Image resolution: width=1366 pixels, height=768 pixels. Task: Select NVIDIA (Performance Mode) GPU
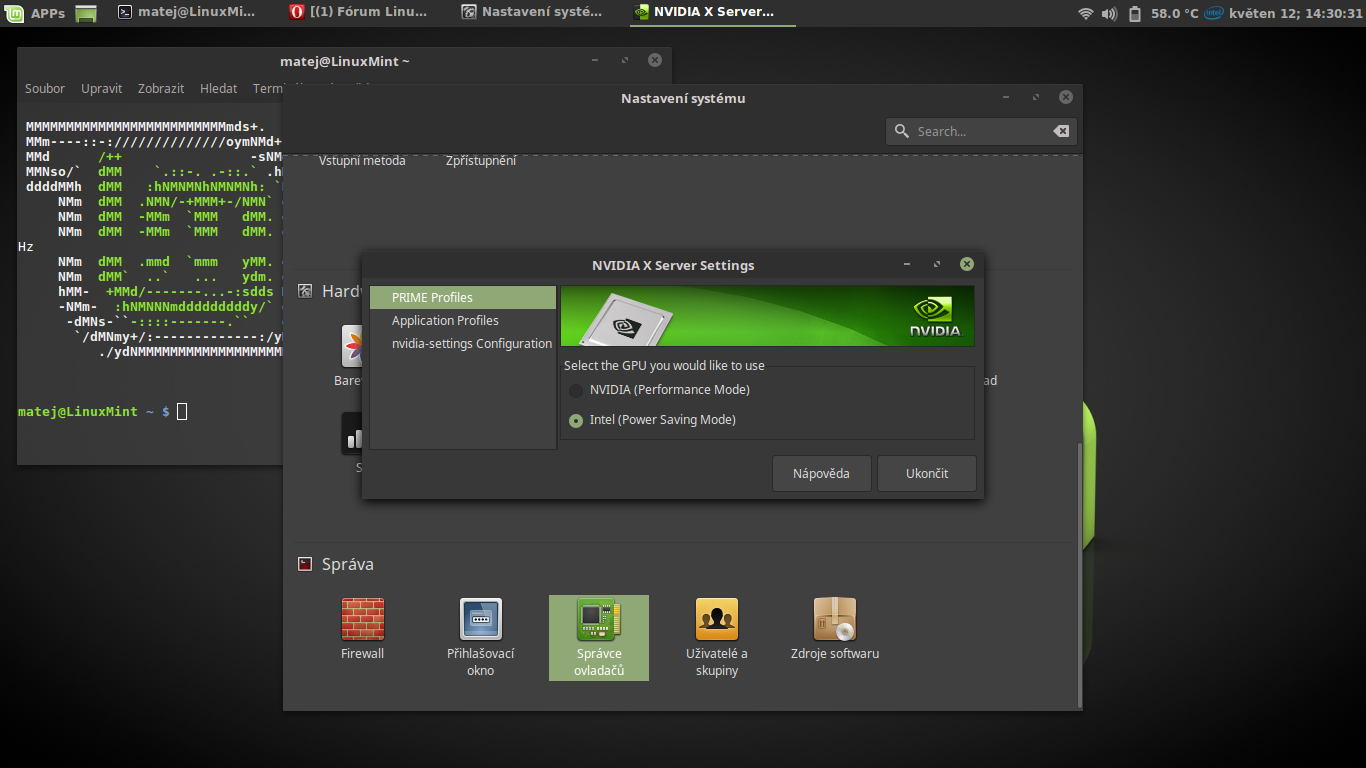(x=576, y=390)
